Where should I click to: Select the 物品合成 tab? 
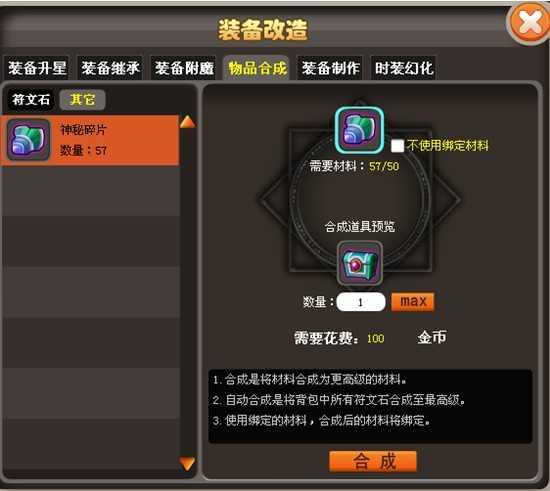tap(257, 68)
